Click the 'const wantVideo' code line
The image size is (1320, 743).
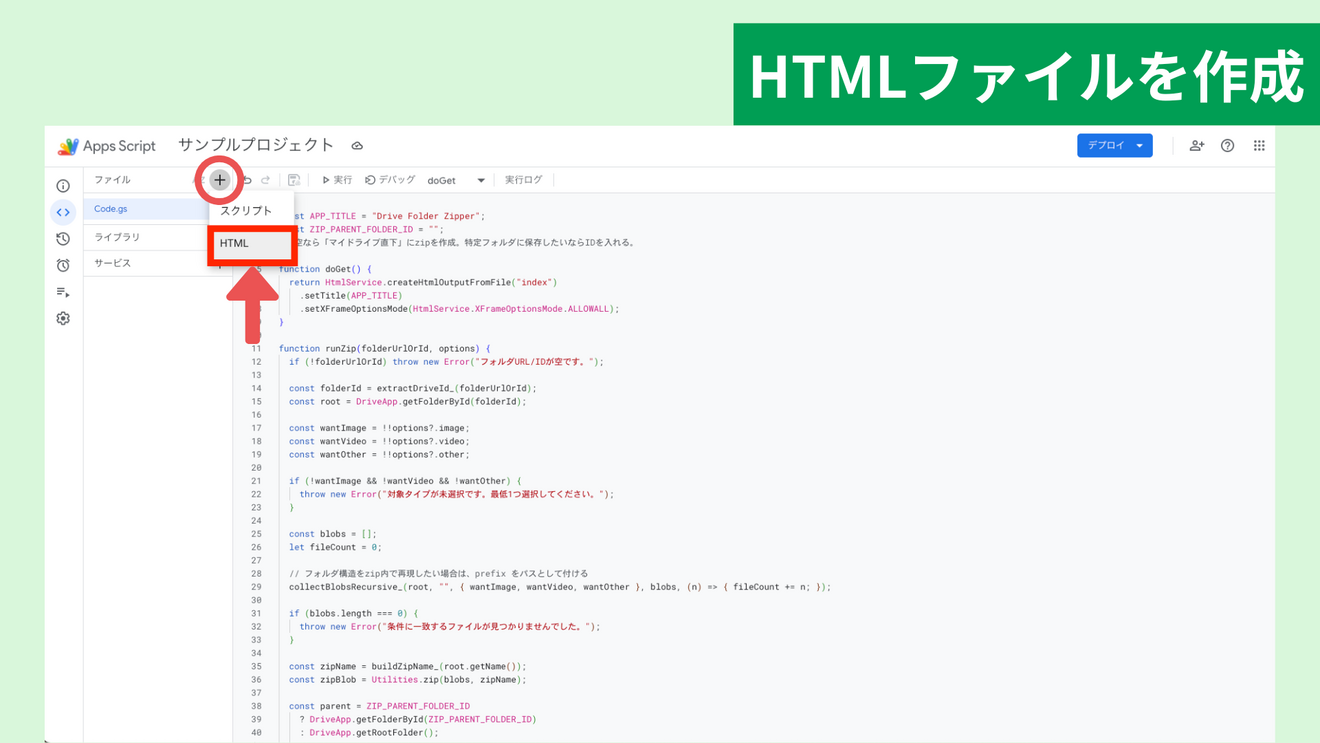tap(379, 441)
